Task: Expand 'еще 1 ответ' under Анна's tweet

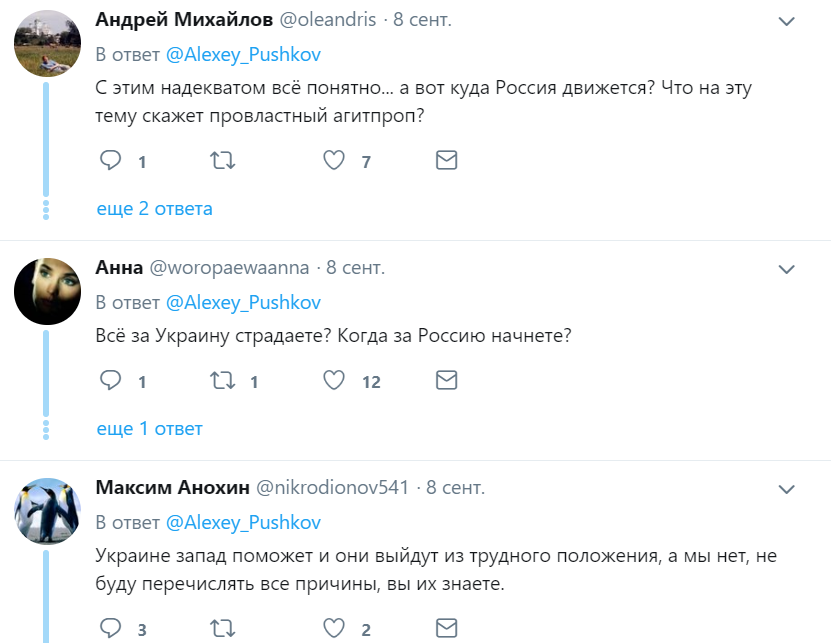Action: 149,428
